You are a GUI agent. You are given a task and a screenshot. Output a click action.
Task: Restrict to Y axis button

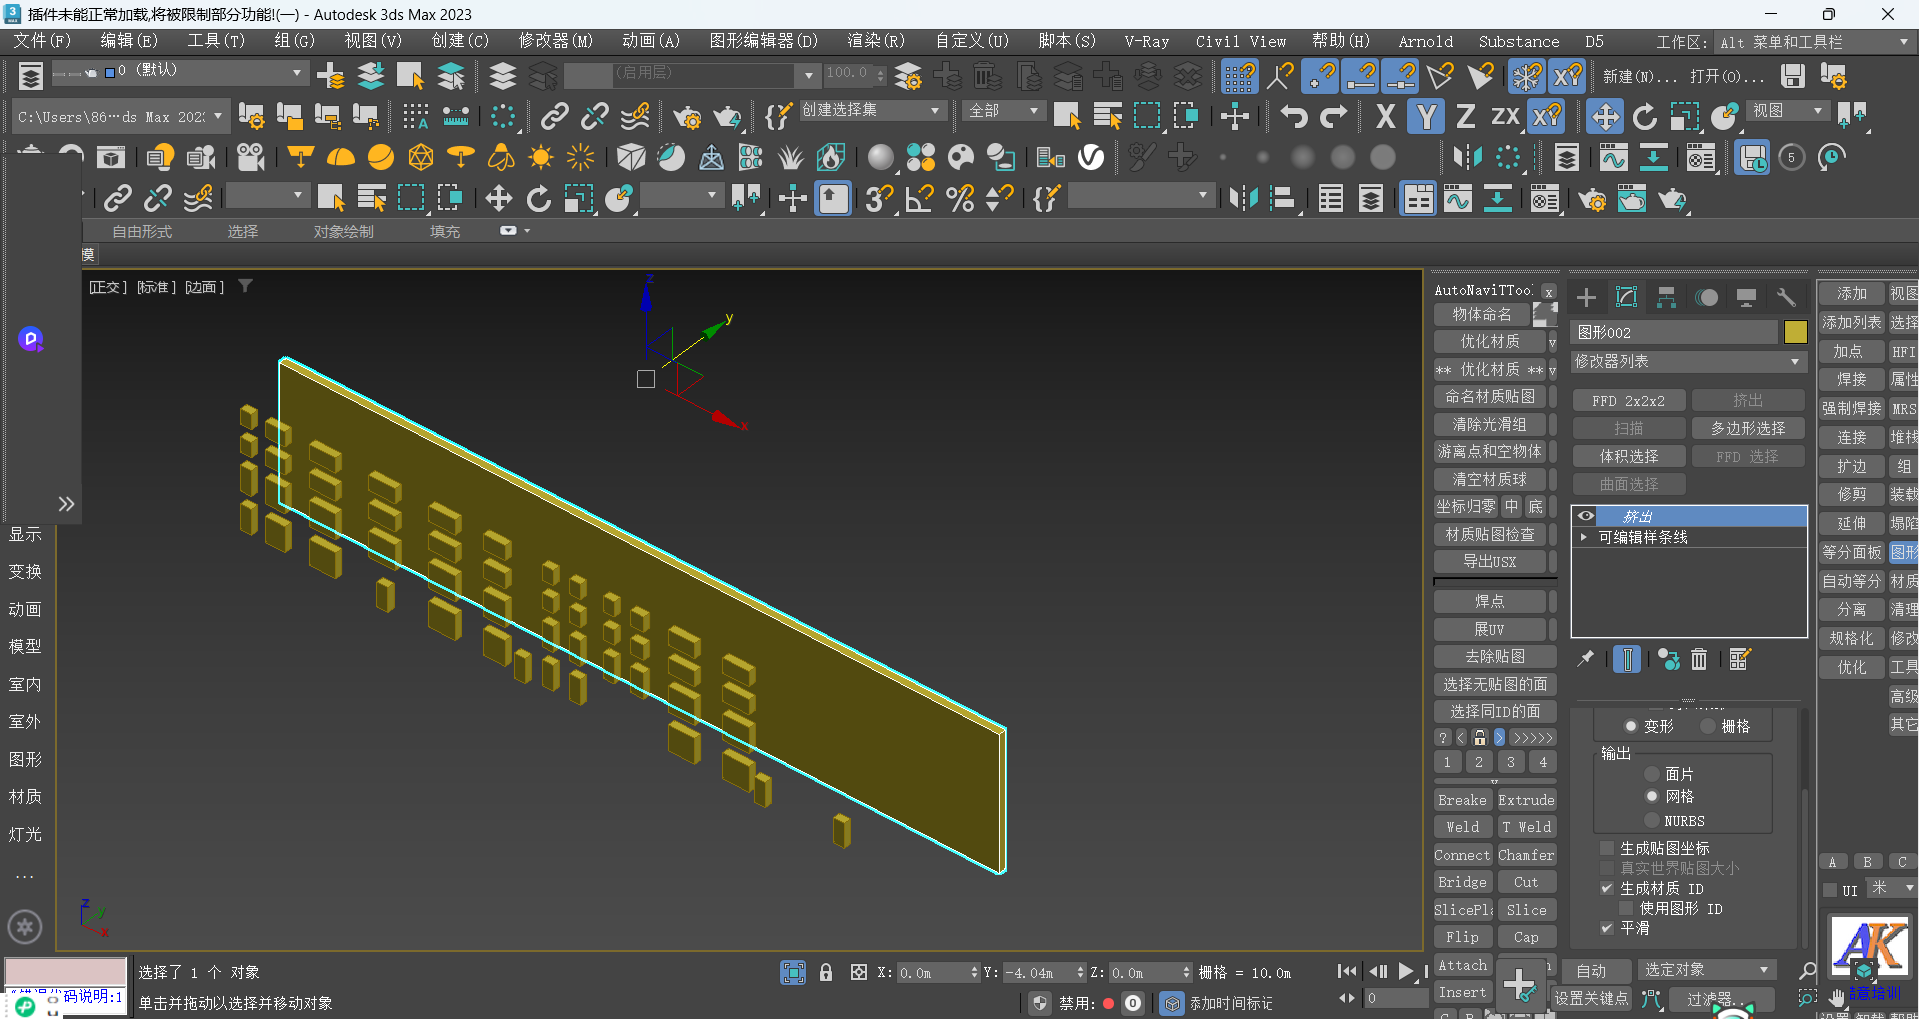point(1426,117)
